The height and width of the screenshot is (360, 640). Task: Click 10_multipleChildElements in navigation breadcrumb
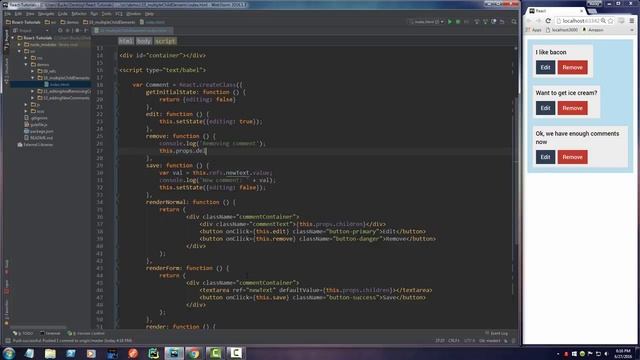tap(109, 22)
